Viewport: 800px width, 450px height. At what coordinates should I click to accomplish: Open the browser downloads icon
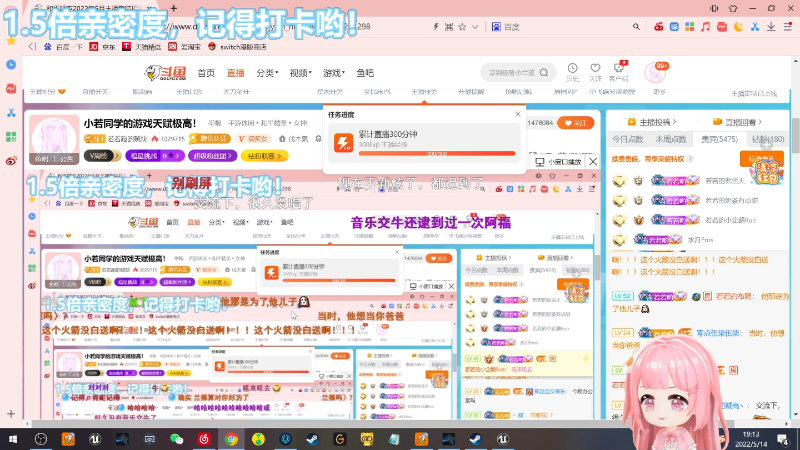(x=771, y=27)
